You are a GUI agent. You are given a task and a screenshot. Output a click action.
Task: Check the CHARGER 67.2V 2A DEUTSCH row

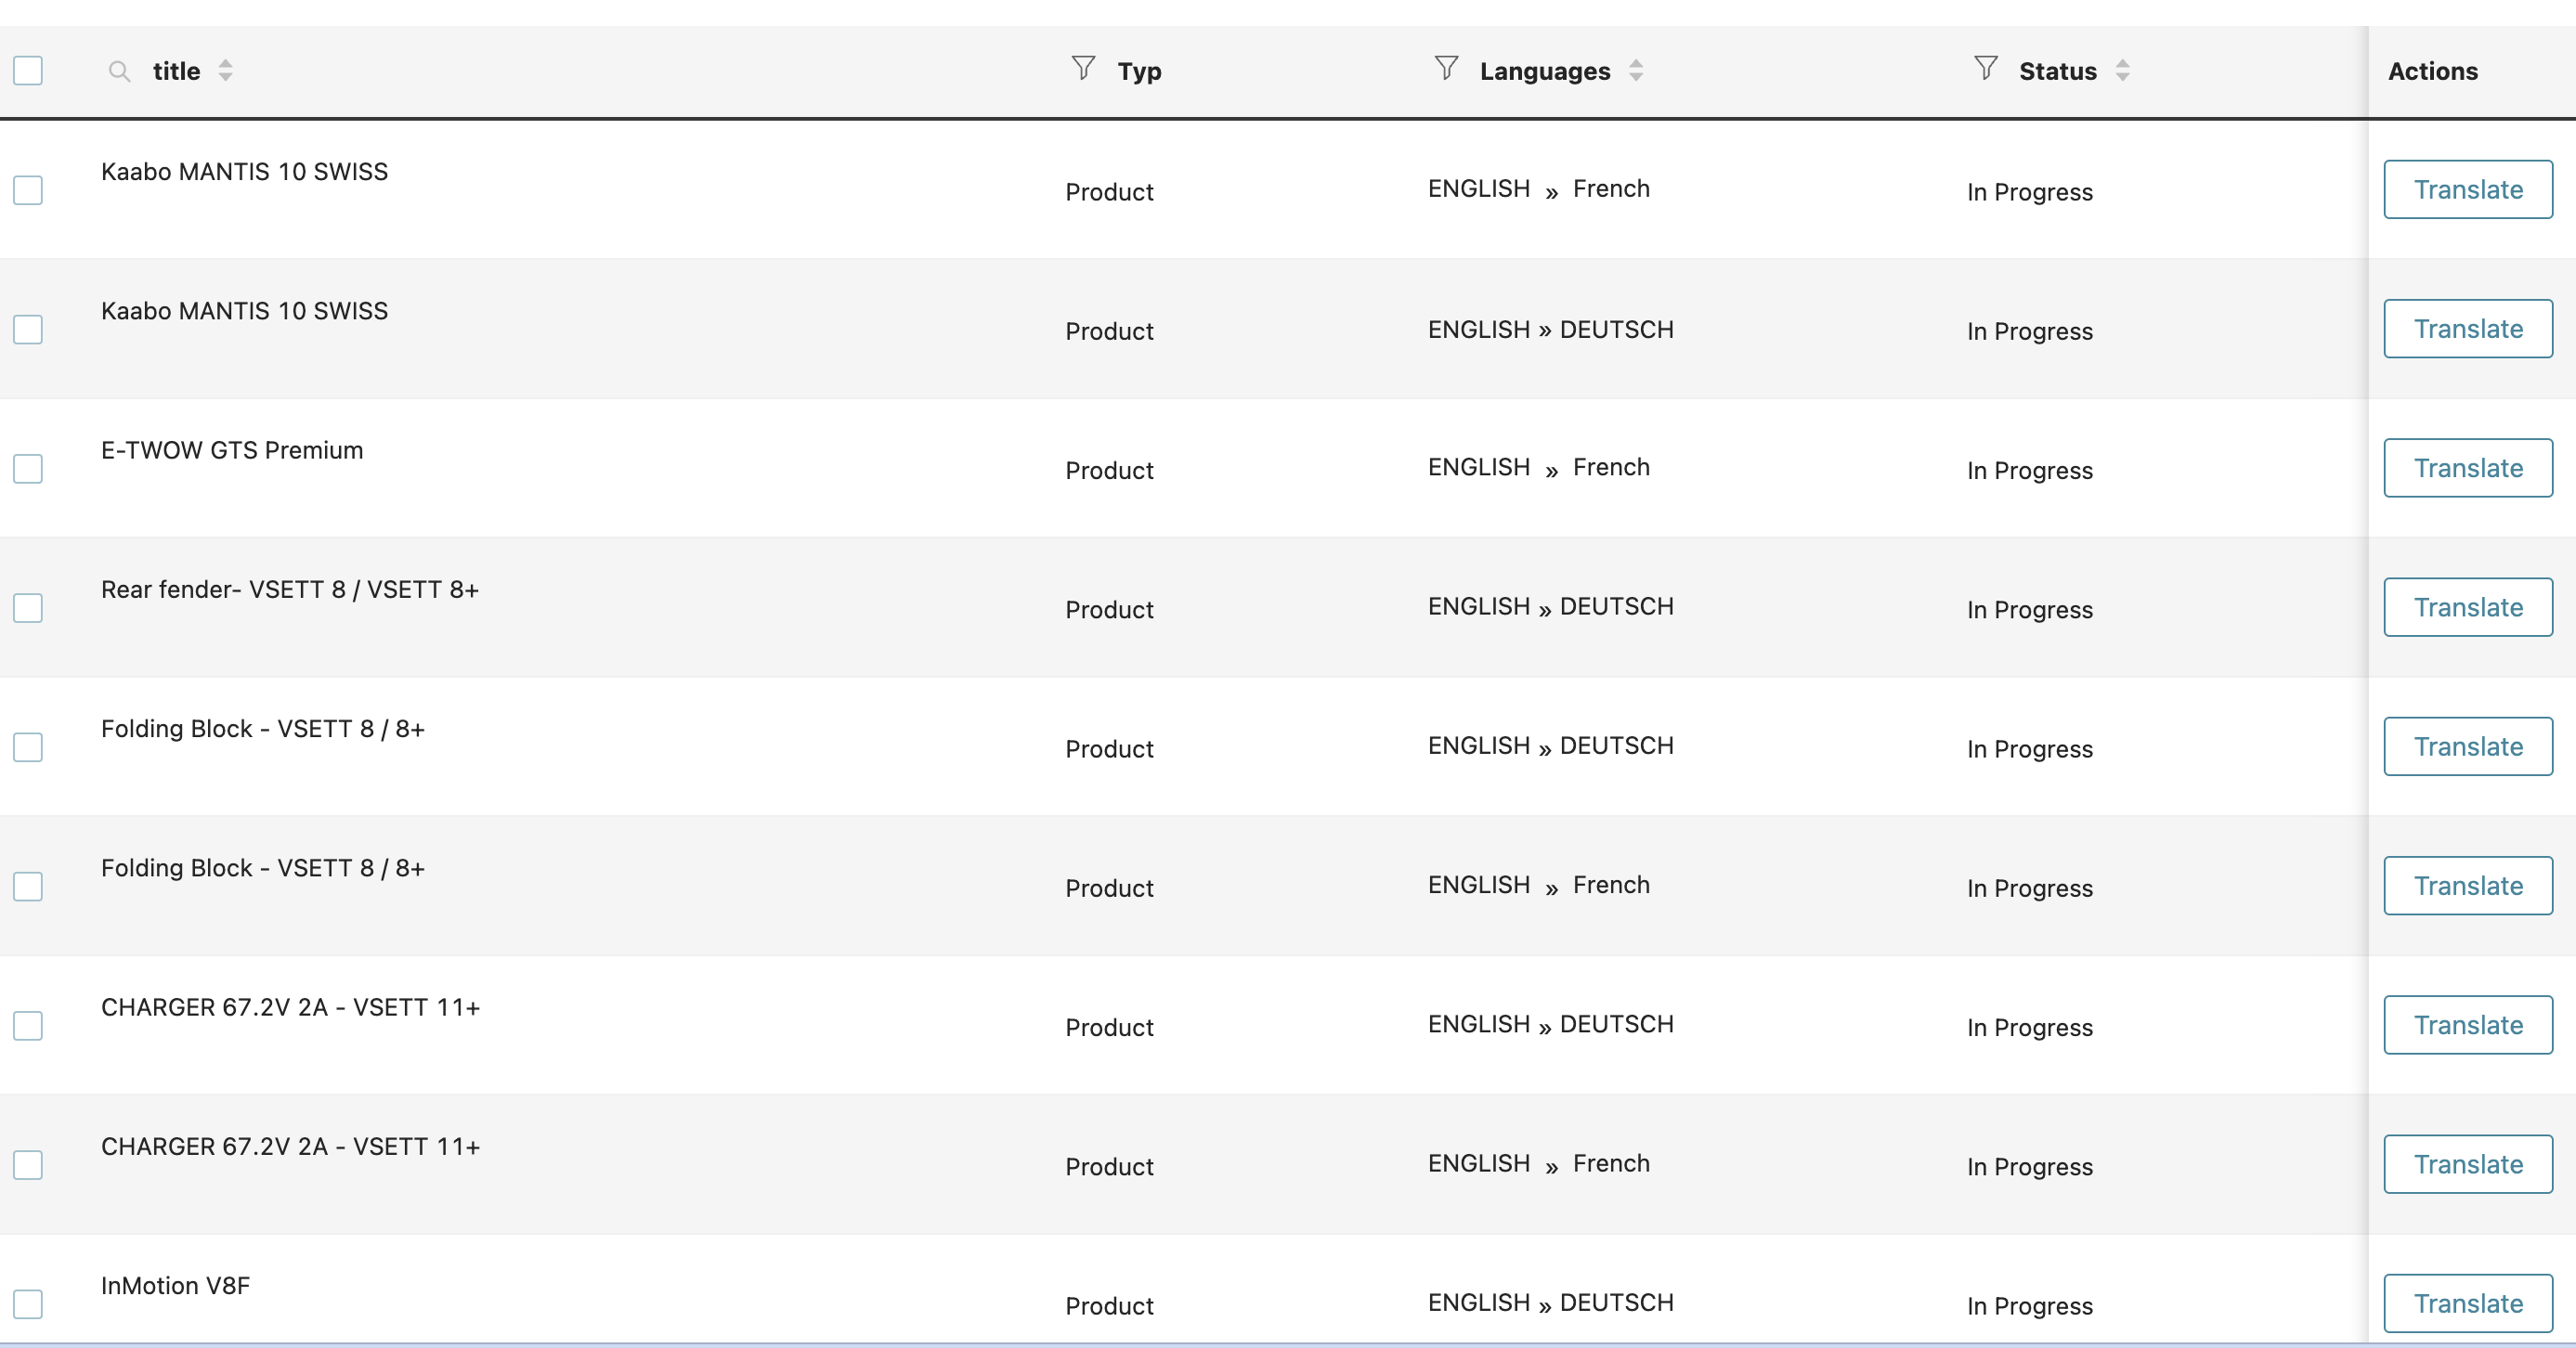(x=28, y=1025)
